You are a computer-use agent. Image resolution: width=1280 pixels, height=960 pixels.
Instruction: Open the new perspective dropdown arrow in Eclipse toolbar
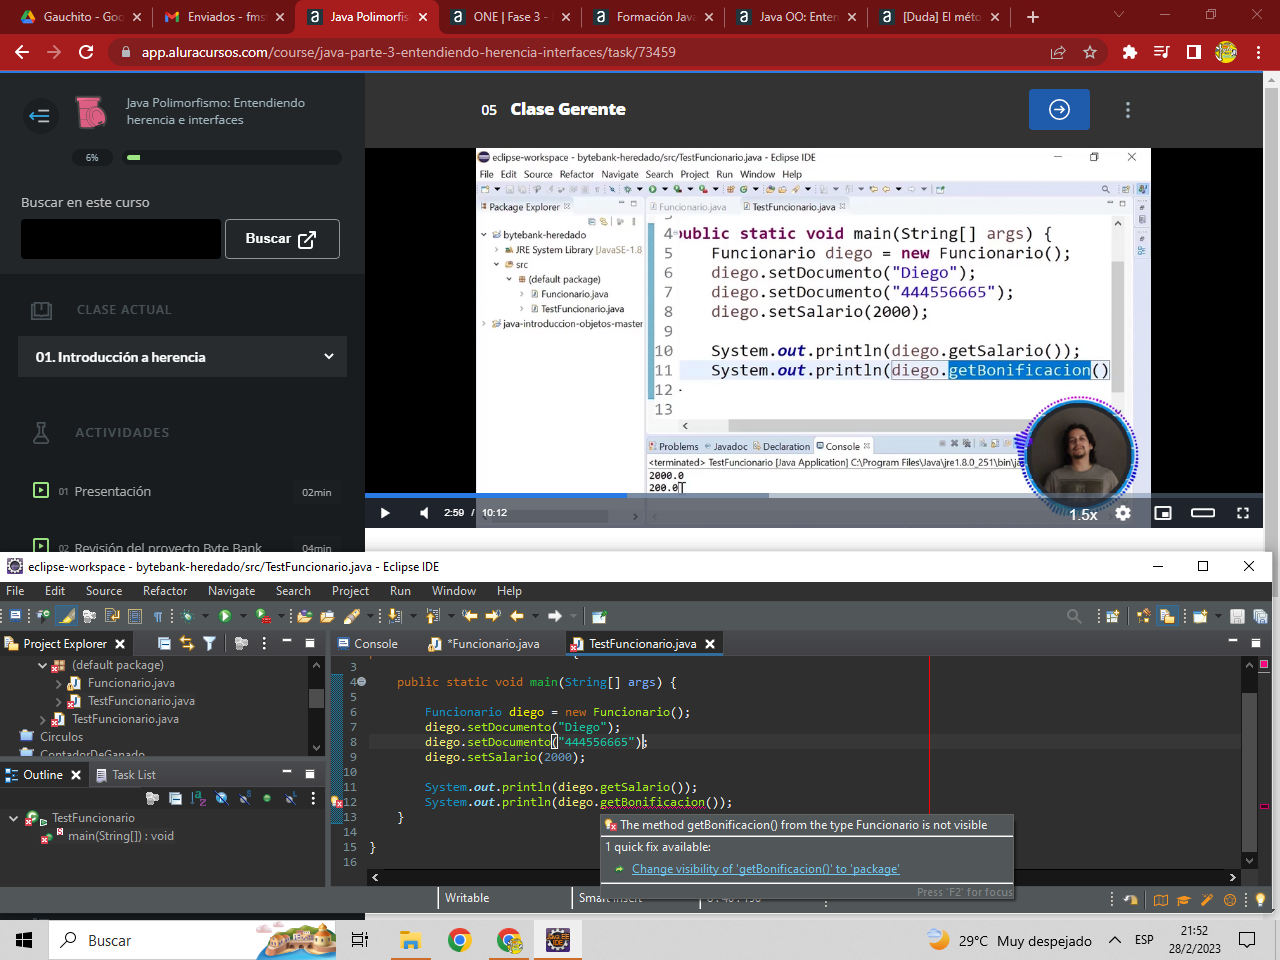click(1218, 616)
